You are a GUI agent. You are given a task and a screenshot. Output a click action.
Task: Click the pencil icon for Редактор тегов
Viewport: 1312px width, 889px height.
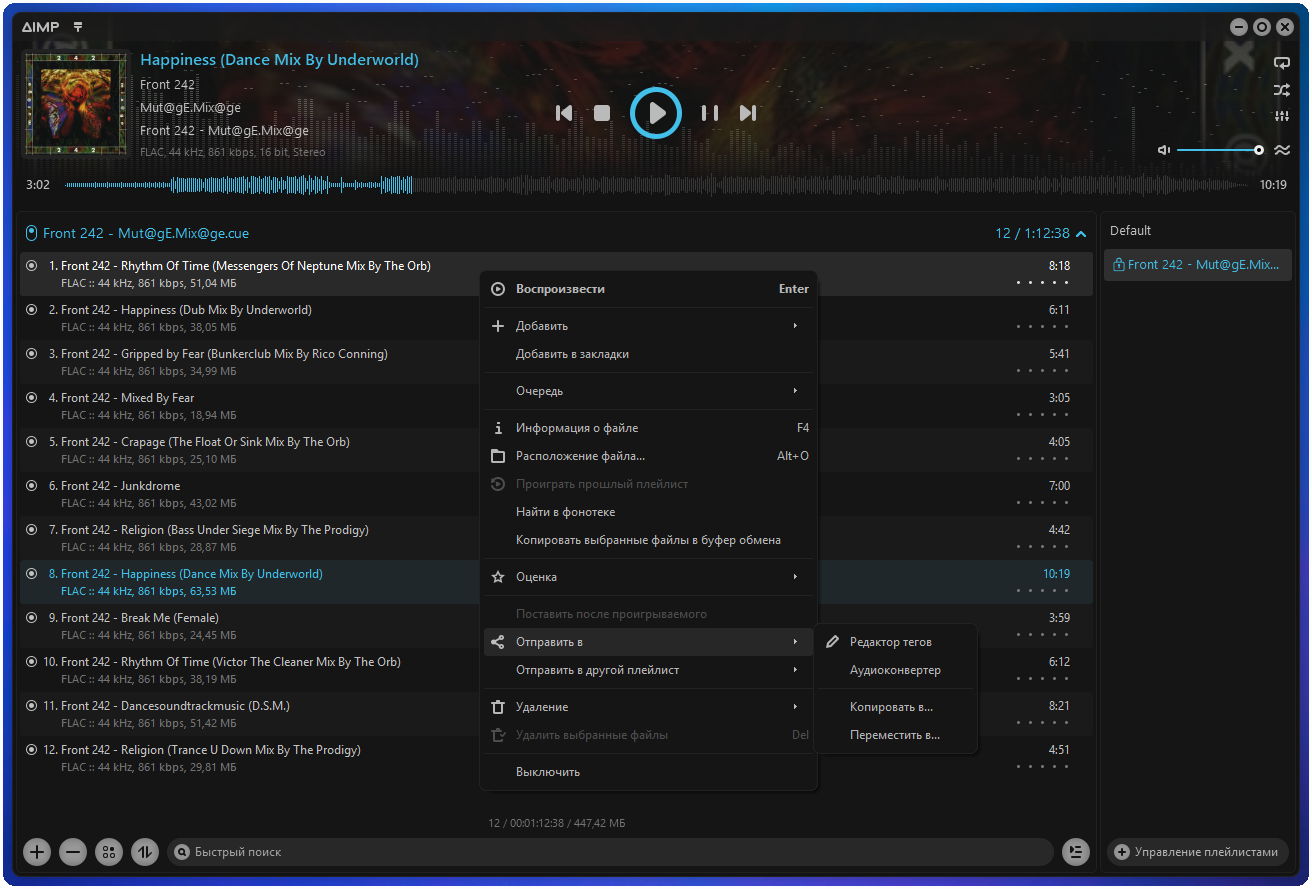tap(832, 642)
